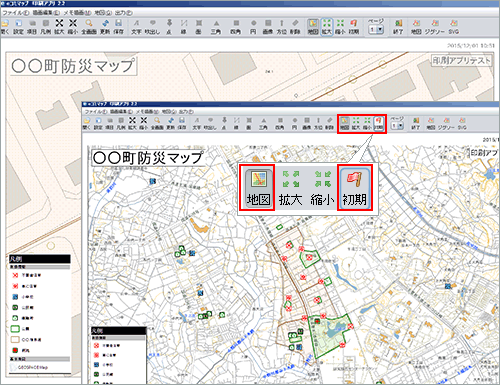Select the 吹出し balloon tool in back window
This screenshot has height=385, width=500.
[152, 27]
